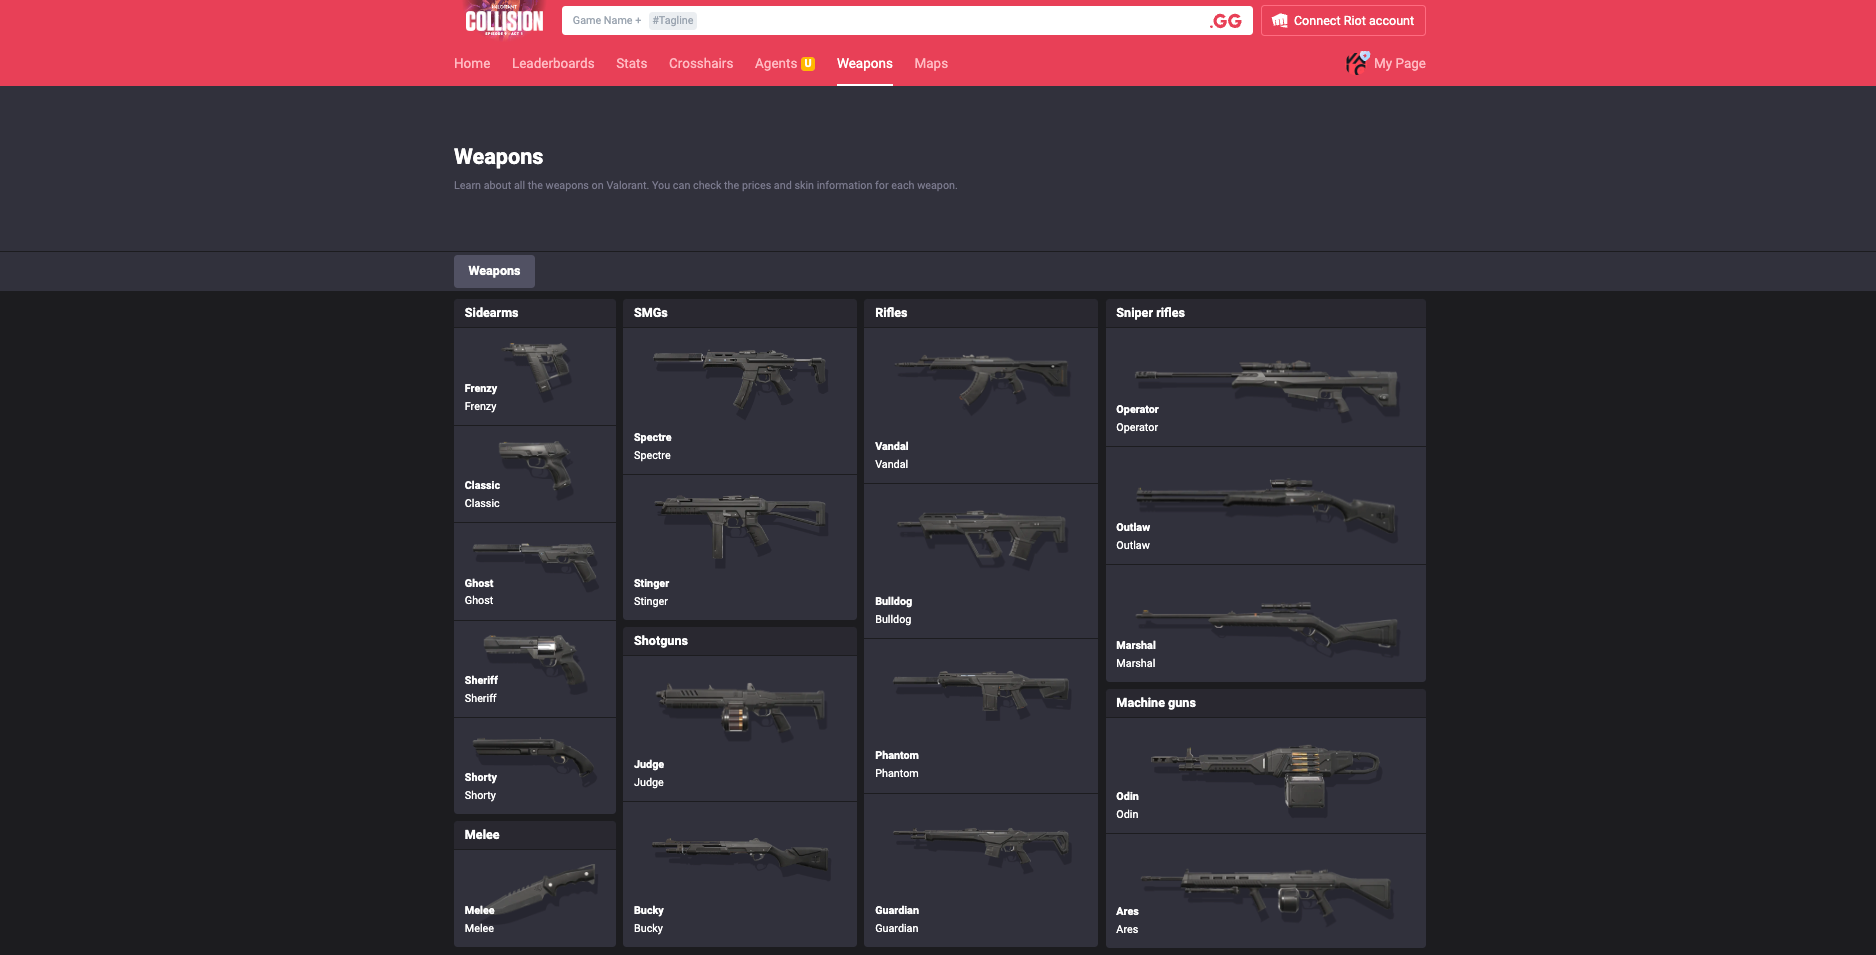The height and width of the screenshot is (955, 1876).
Task: Click the Melee category header
Action: [x=535, y=835]
